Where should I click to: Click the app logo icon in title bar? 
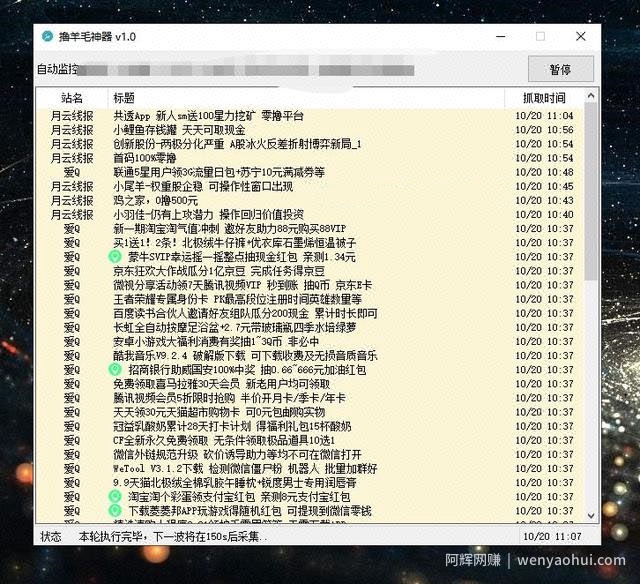tap(47, 37)
